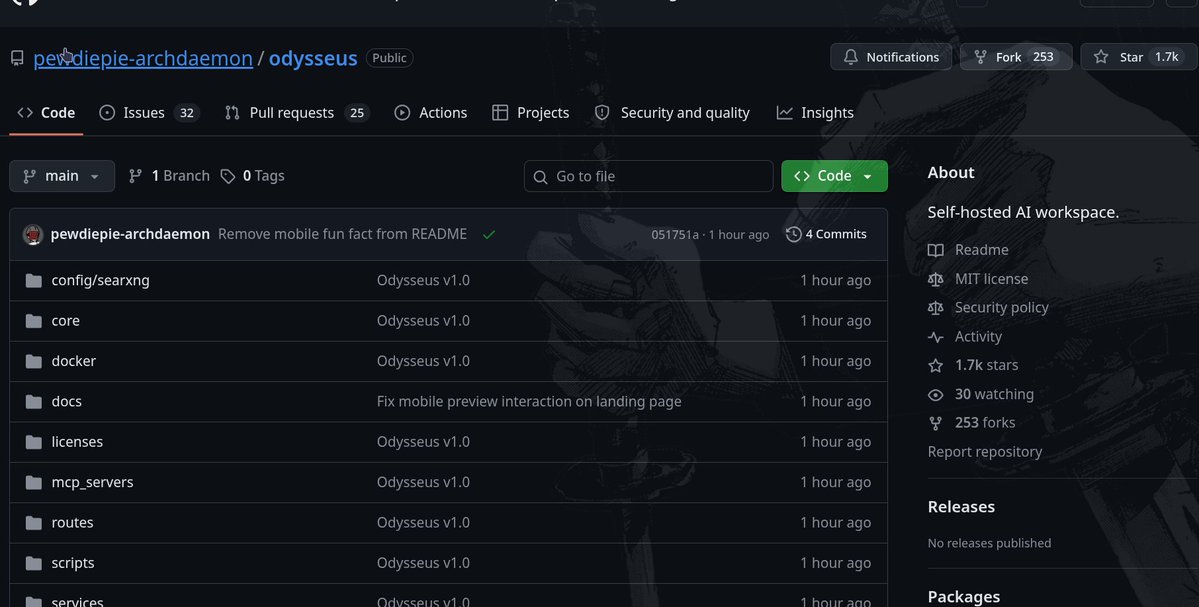Open the config/searxng folder
Screen dimensions: 1199x607
pyautogui.click(x=100, y=281)
